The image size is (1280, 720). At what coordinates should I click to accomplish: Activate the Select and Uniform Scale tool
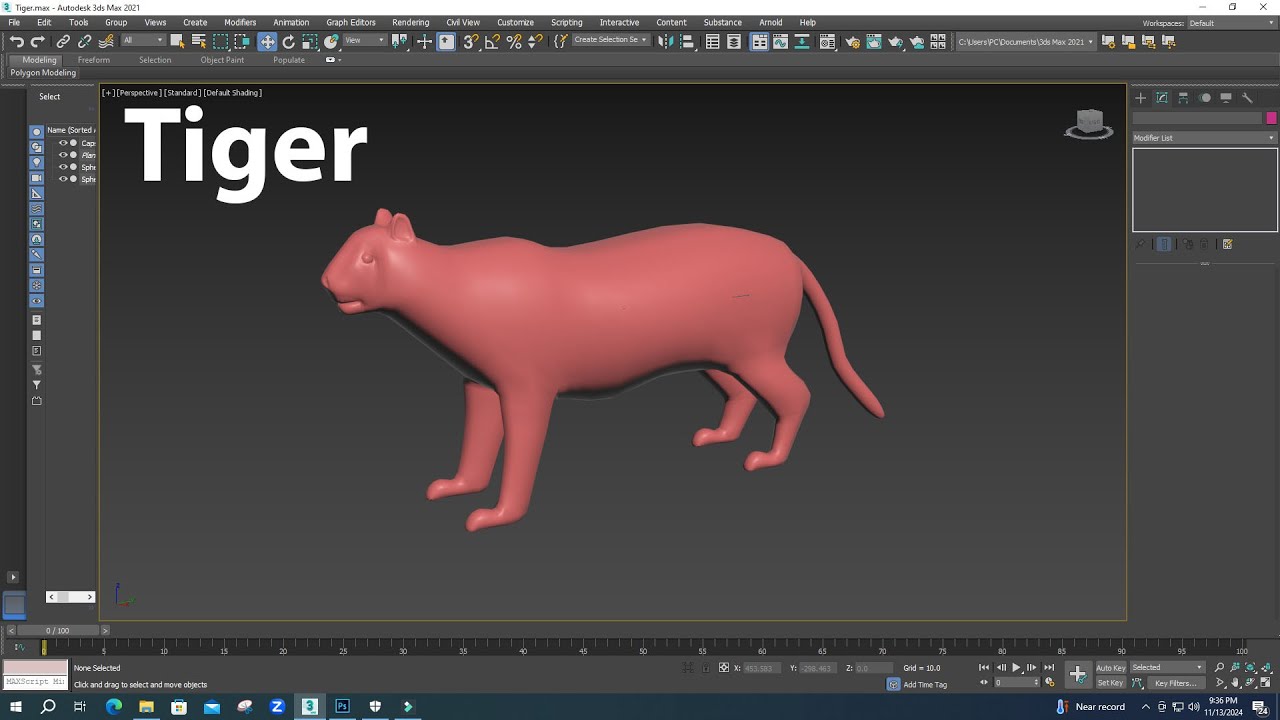point(310,41)
